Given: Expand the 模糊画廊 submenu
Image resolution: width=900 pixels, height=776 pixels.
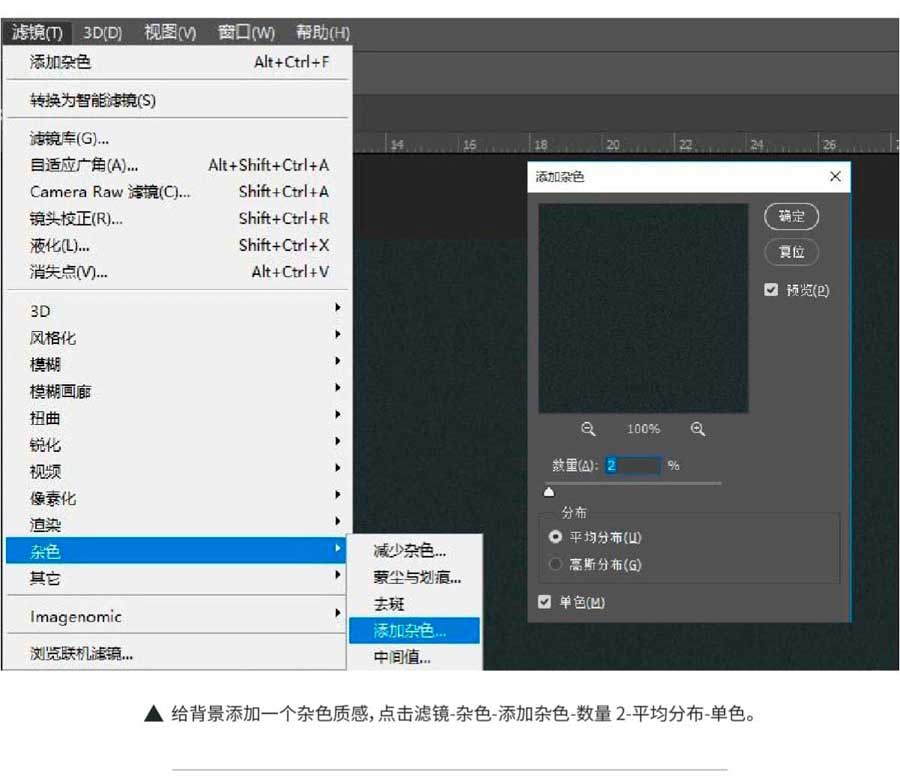Looking at the screenshot, I should point(176,391).
